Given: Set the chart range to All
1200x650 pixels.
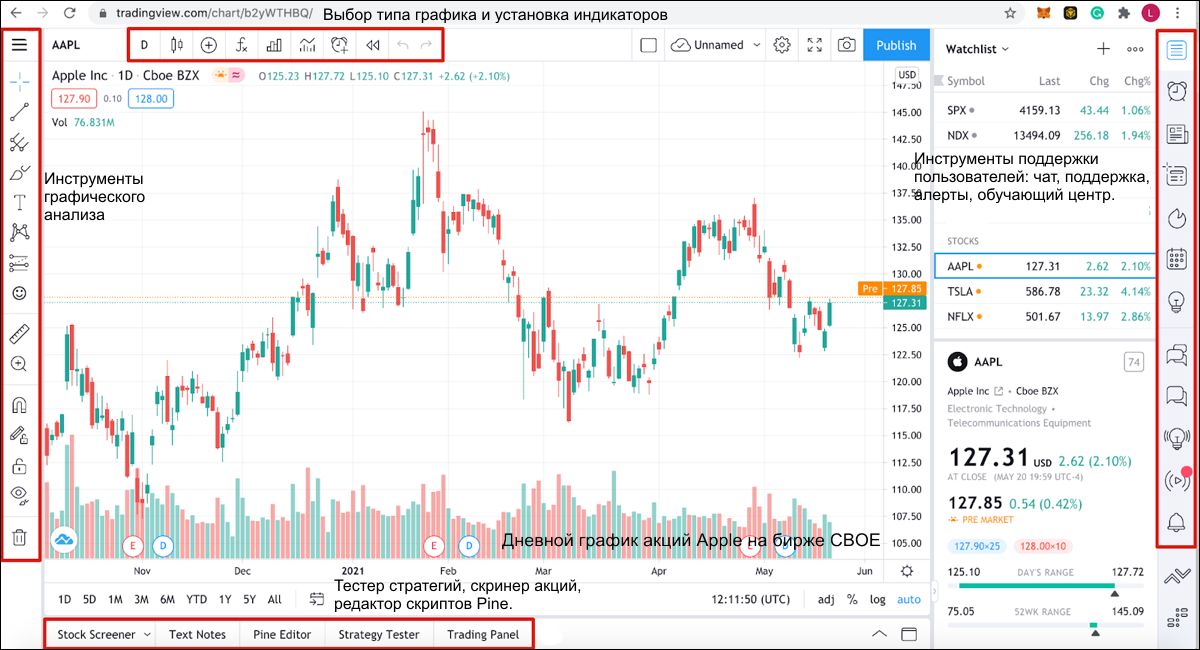Looking at the screenshot, I should [274, 599].
